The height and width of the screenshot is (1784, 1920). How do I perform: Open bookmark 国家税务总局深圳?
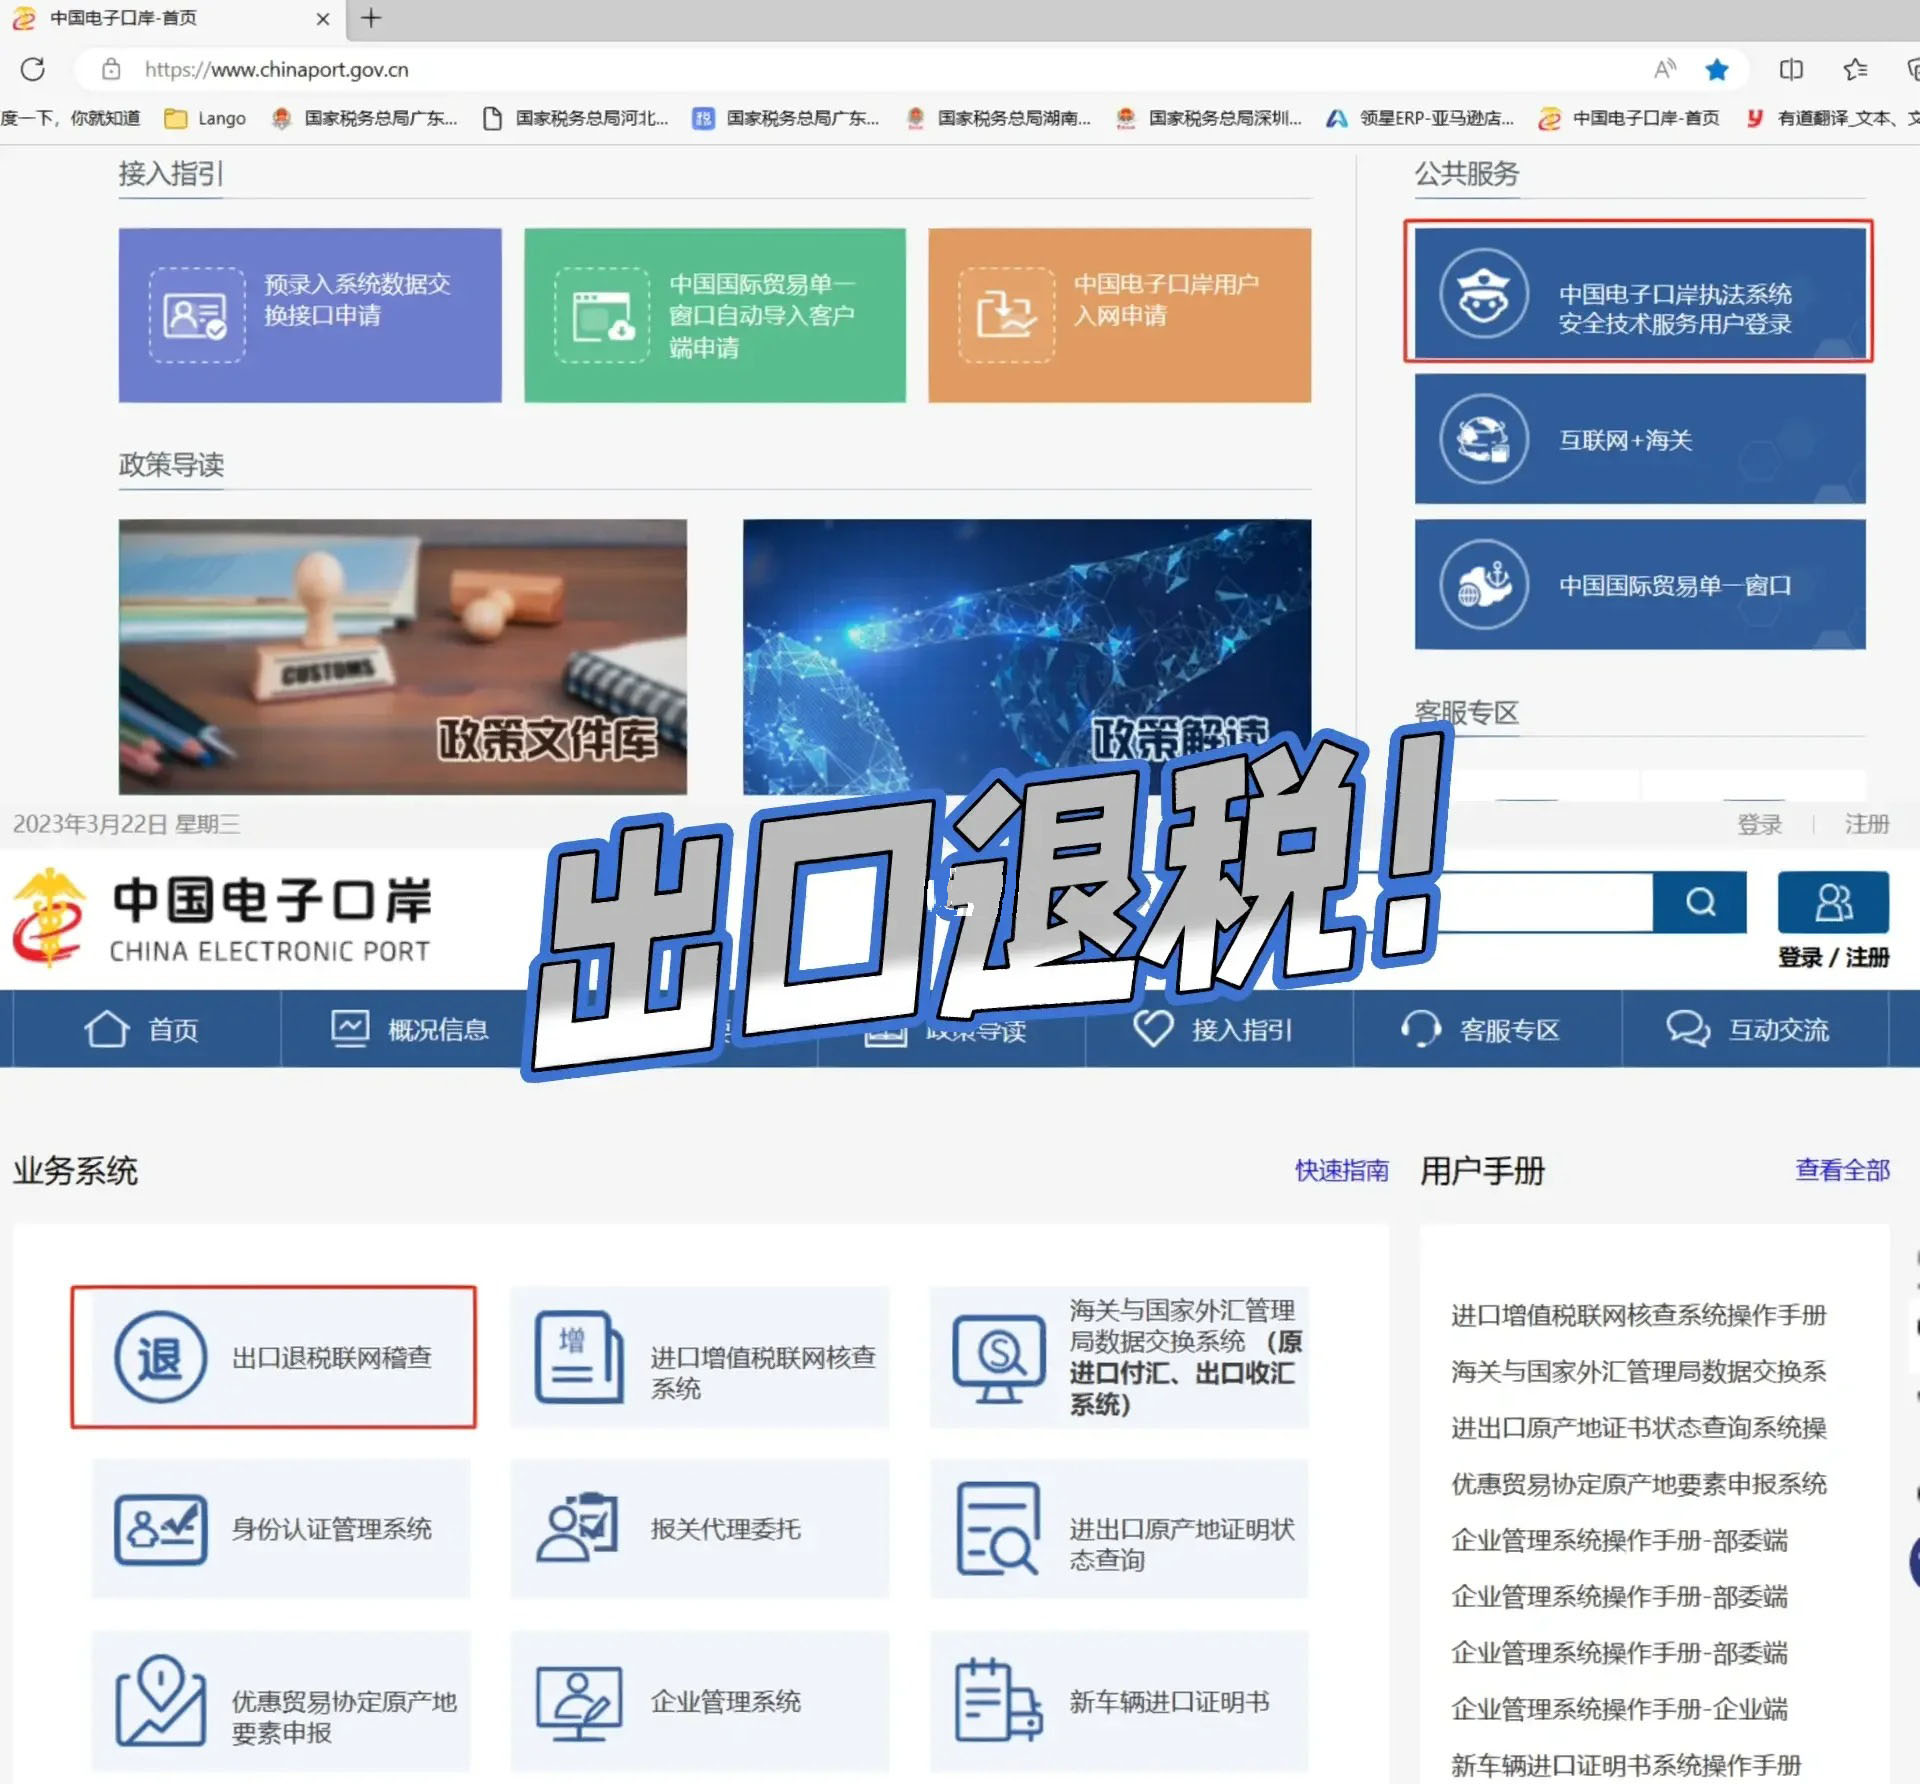[1209, 118]
